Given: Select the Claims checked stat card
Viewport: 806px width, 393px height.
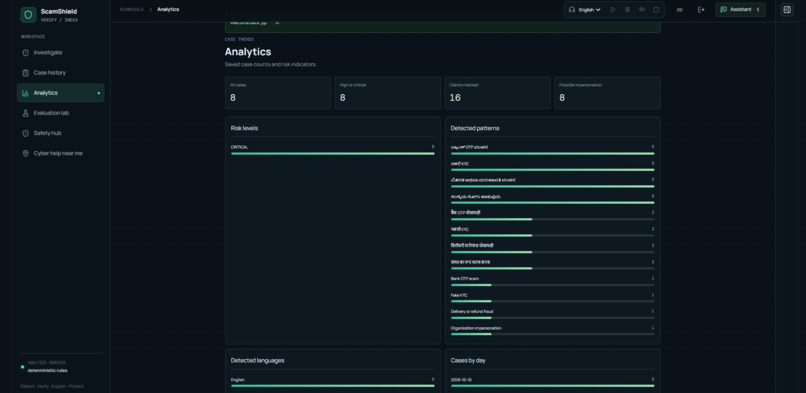Looking at the screenshot, I should 497,93.
